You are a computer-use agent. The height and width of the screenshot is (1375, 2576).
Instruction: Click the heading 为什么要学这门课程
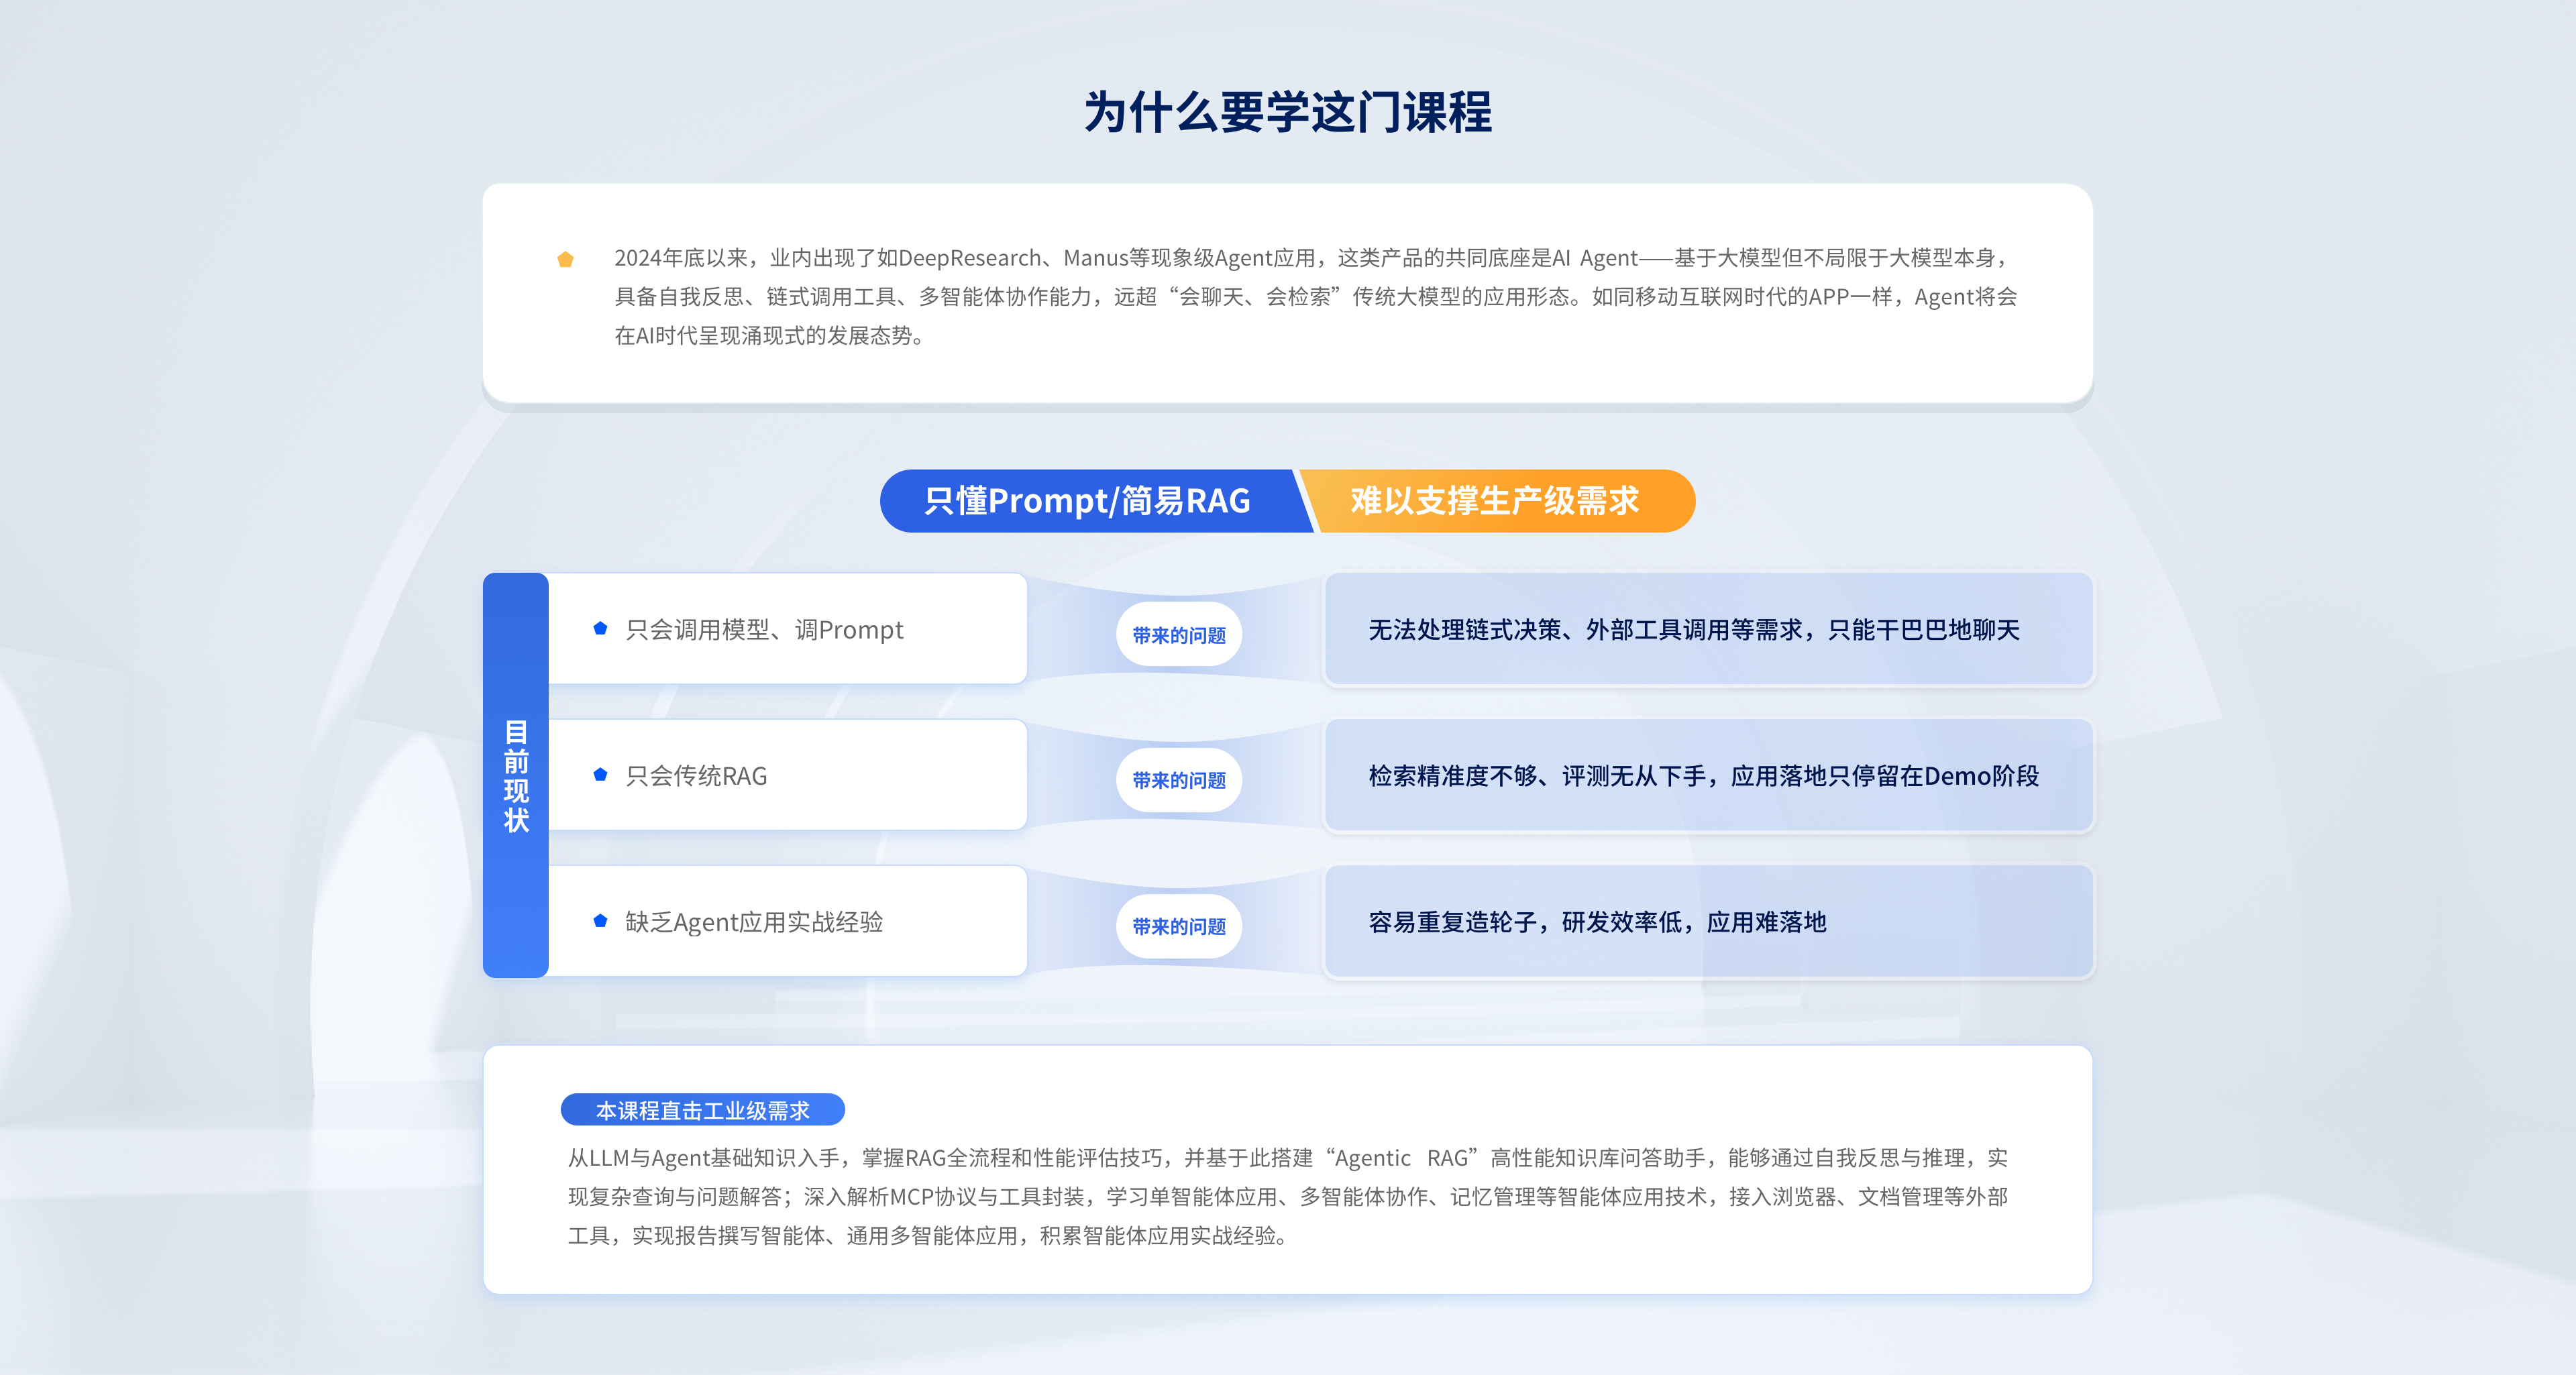point(1288,112)
